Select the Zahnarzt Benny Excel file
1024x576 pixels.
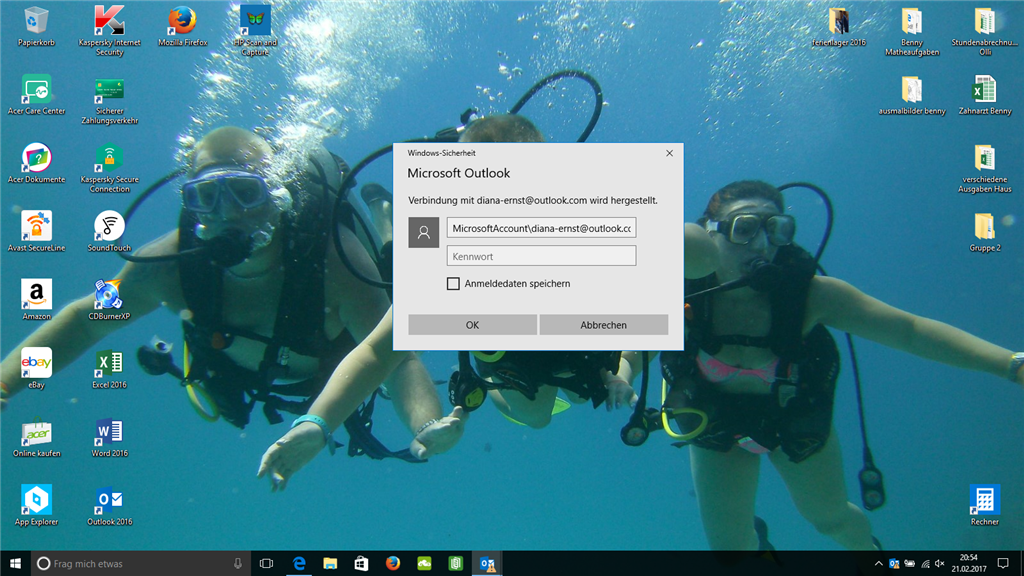[985, 95]
